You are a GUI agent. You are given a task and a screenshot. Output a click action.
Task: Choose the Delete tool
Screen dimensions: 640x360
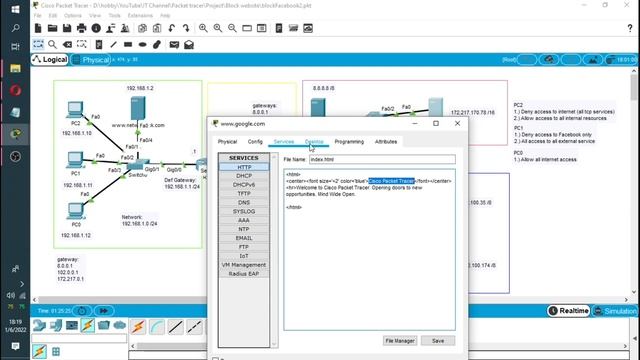67,44
